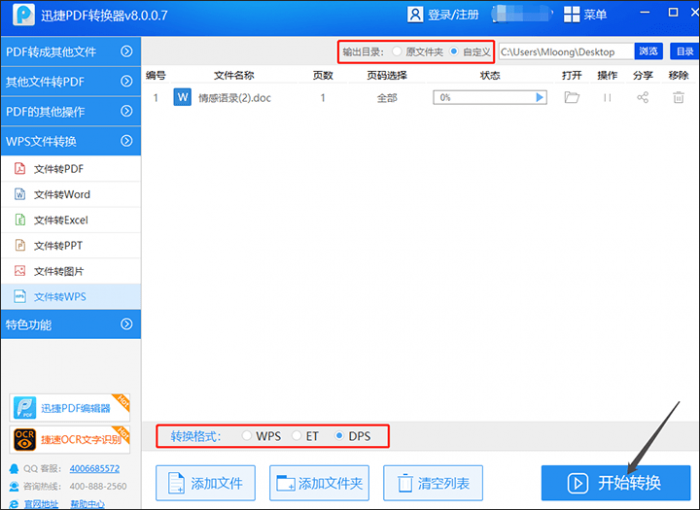Open the 菜单 grid icon
The image size is (700, 510).
(x=571, y=14)
